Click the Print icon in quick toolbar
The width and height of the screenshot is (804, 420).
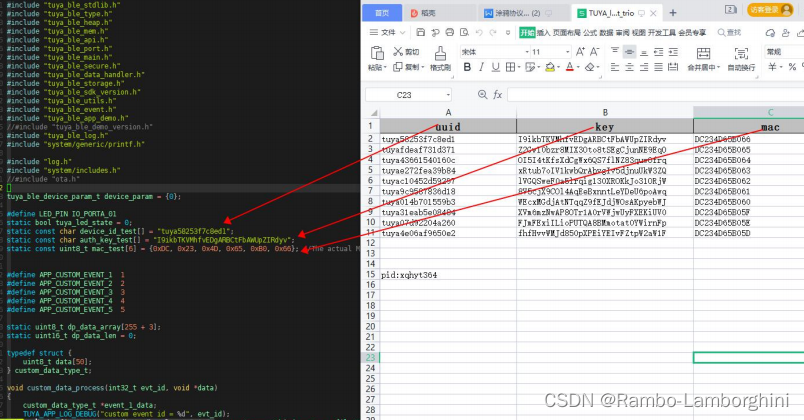tap(450, 32)
